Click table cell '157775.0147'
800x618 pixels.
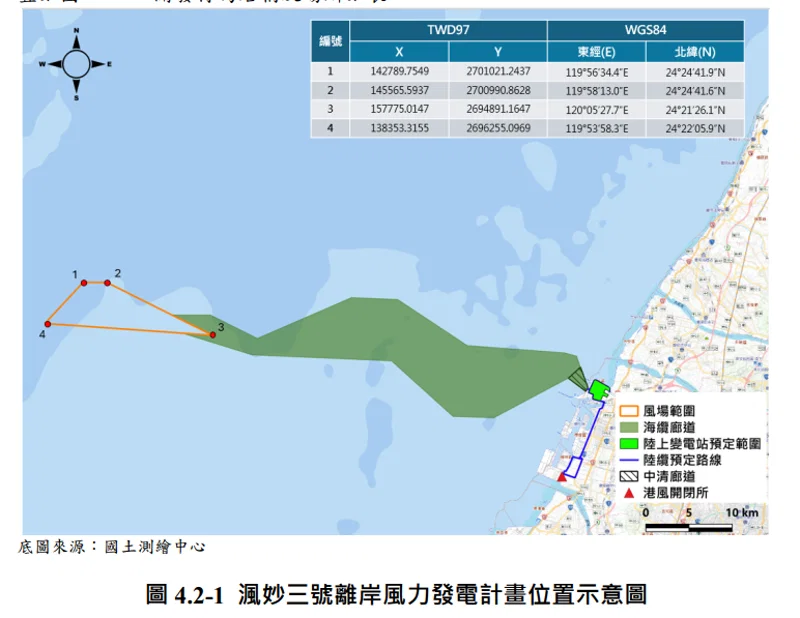pos(399,109)
